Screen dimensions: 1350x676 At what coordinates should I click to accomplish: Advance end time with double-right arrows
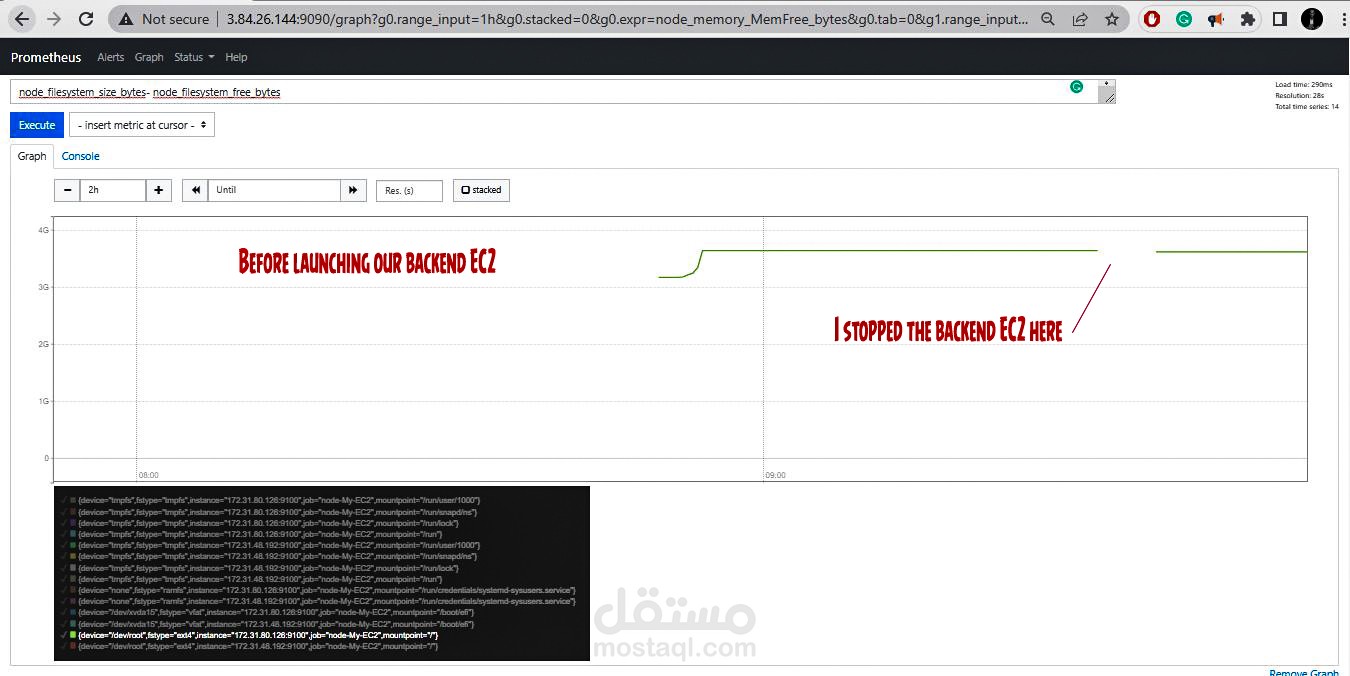point(353,190)
